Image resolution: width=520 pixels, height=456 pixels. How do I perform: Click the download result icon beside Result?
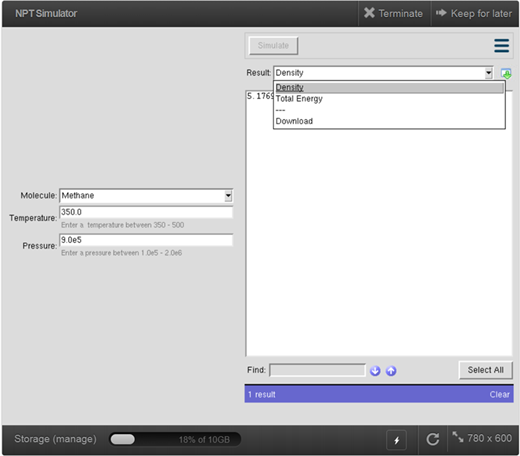coord(506,73)
